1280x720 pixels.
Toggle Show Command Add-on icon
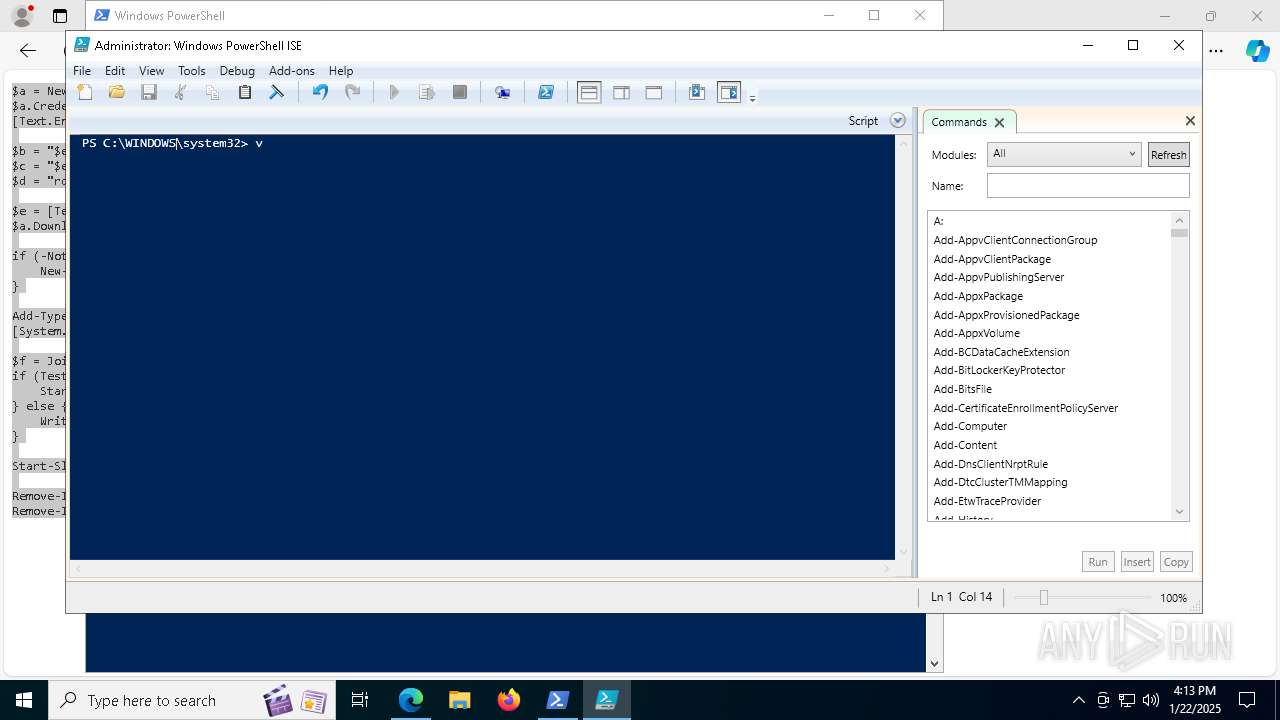pos(729,92)
